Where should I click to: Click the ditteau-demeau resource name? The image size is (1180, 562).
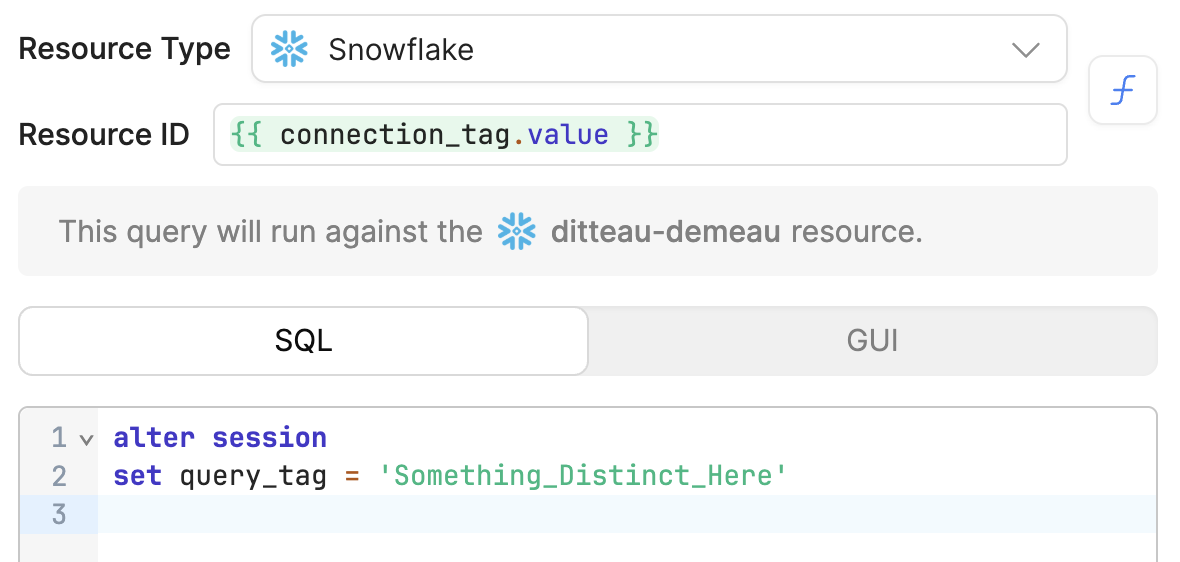(665, 231)
